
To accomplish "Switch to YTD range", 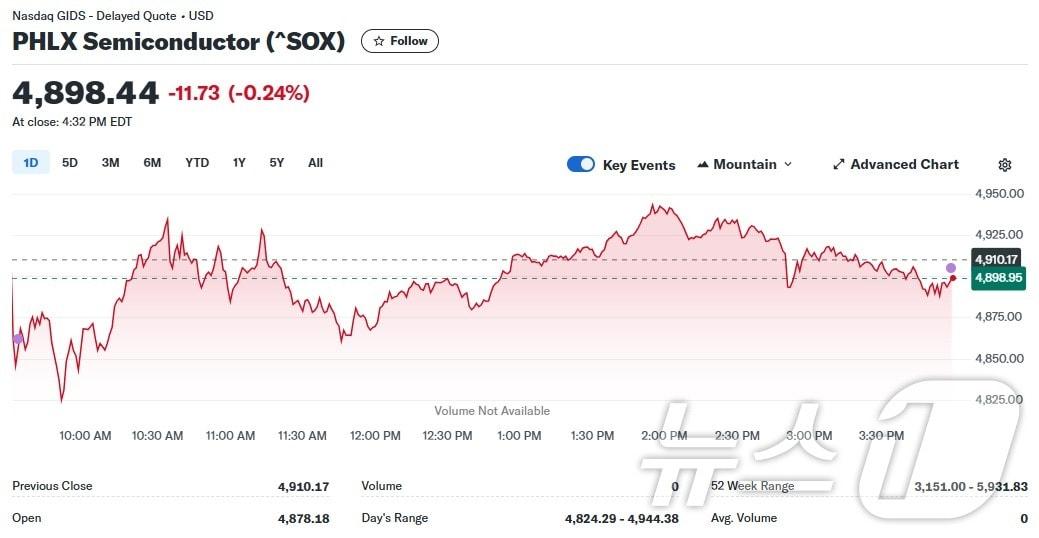I will pyautogui.click(x=197, y=163).
